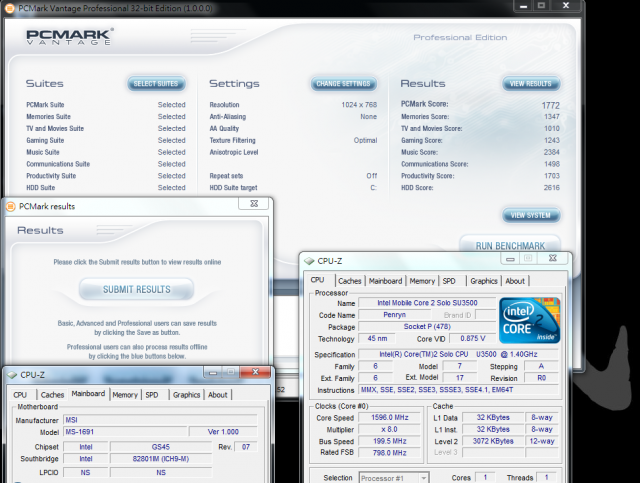Click the PCMark results dialog icon
The height and width of the screenshot is (483, 640).
tap(11, 206)
